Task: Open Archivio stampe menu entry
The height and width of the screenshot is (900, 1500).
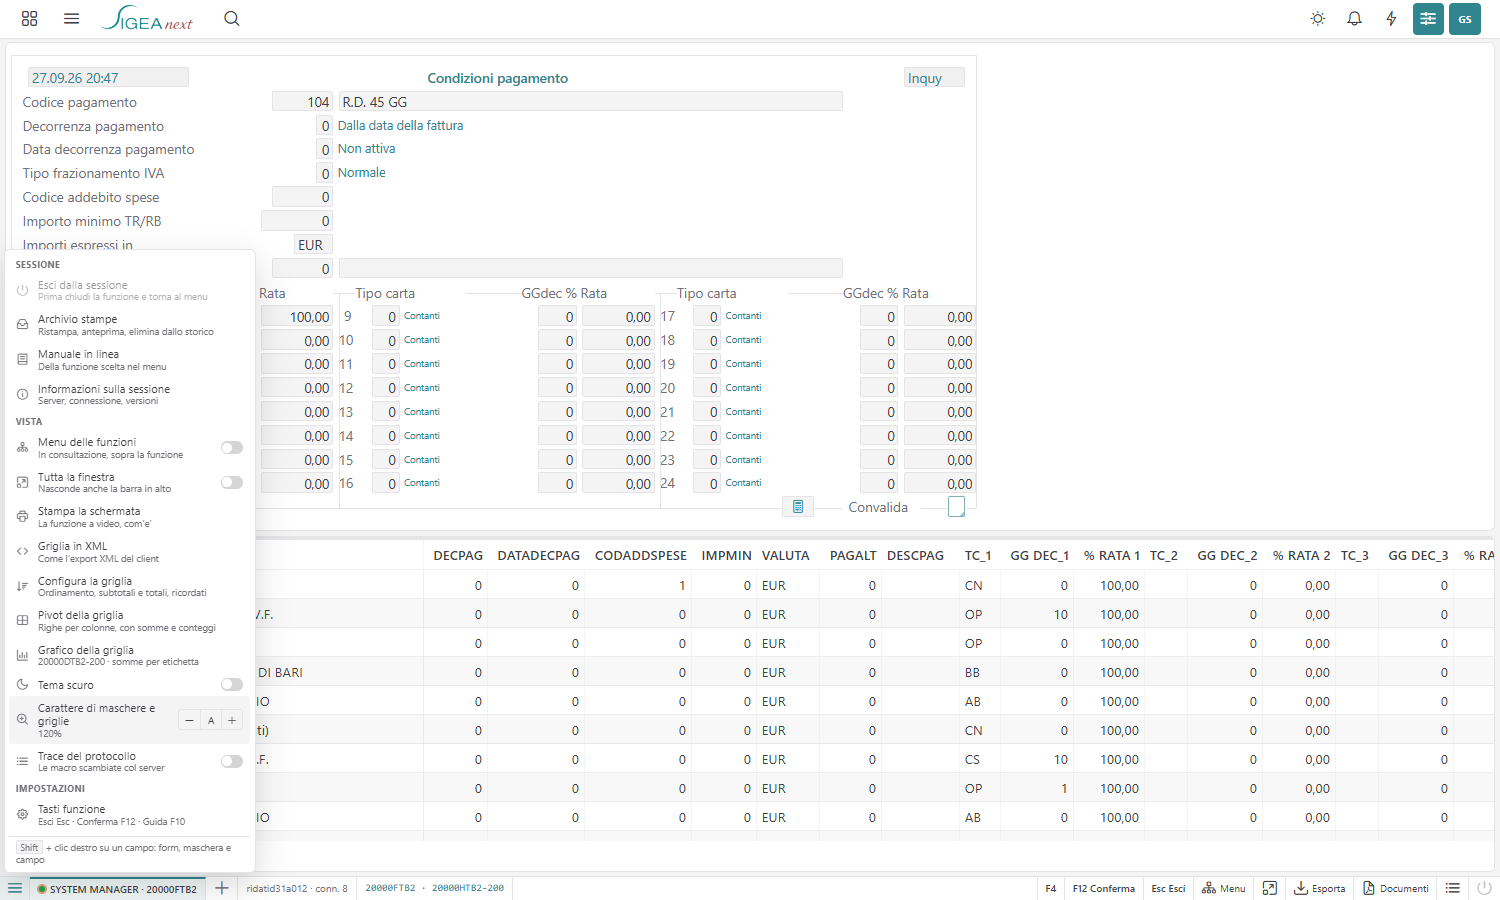Action: [x=130, y=325]
